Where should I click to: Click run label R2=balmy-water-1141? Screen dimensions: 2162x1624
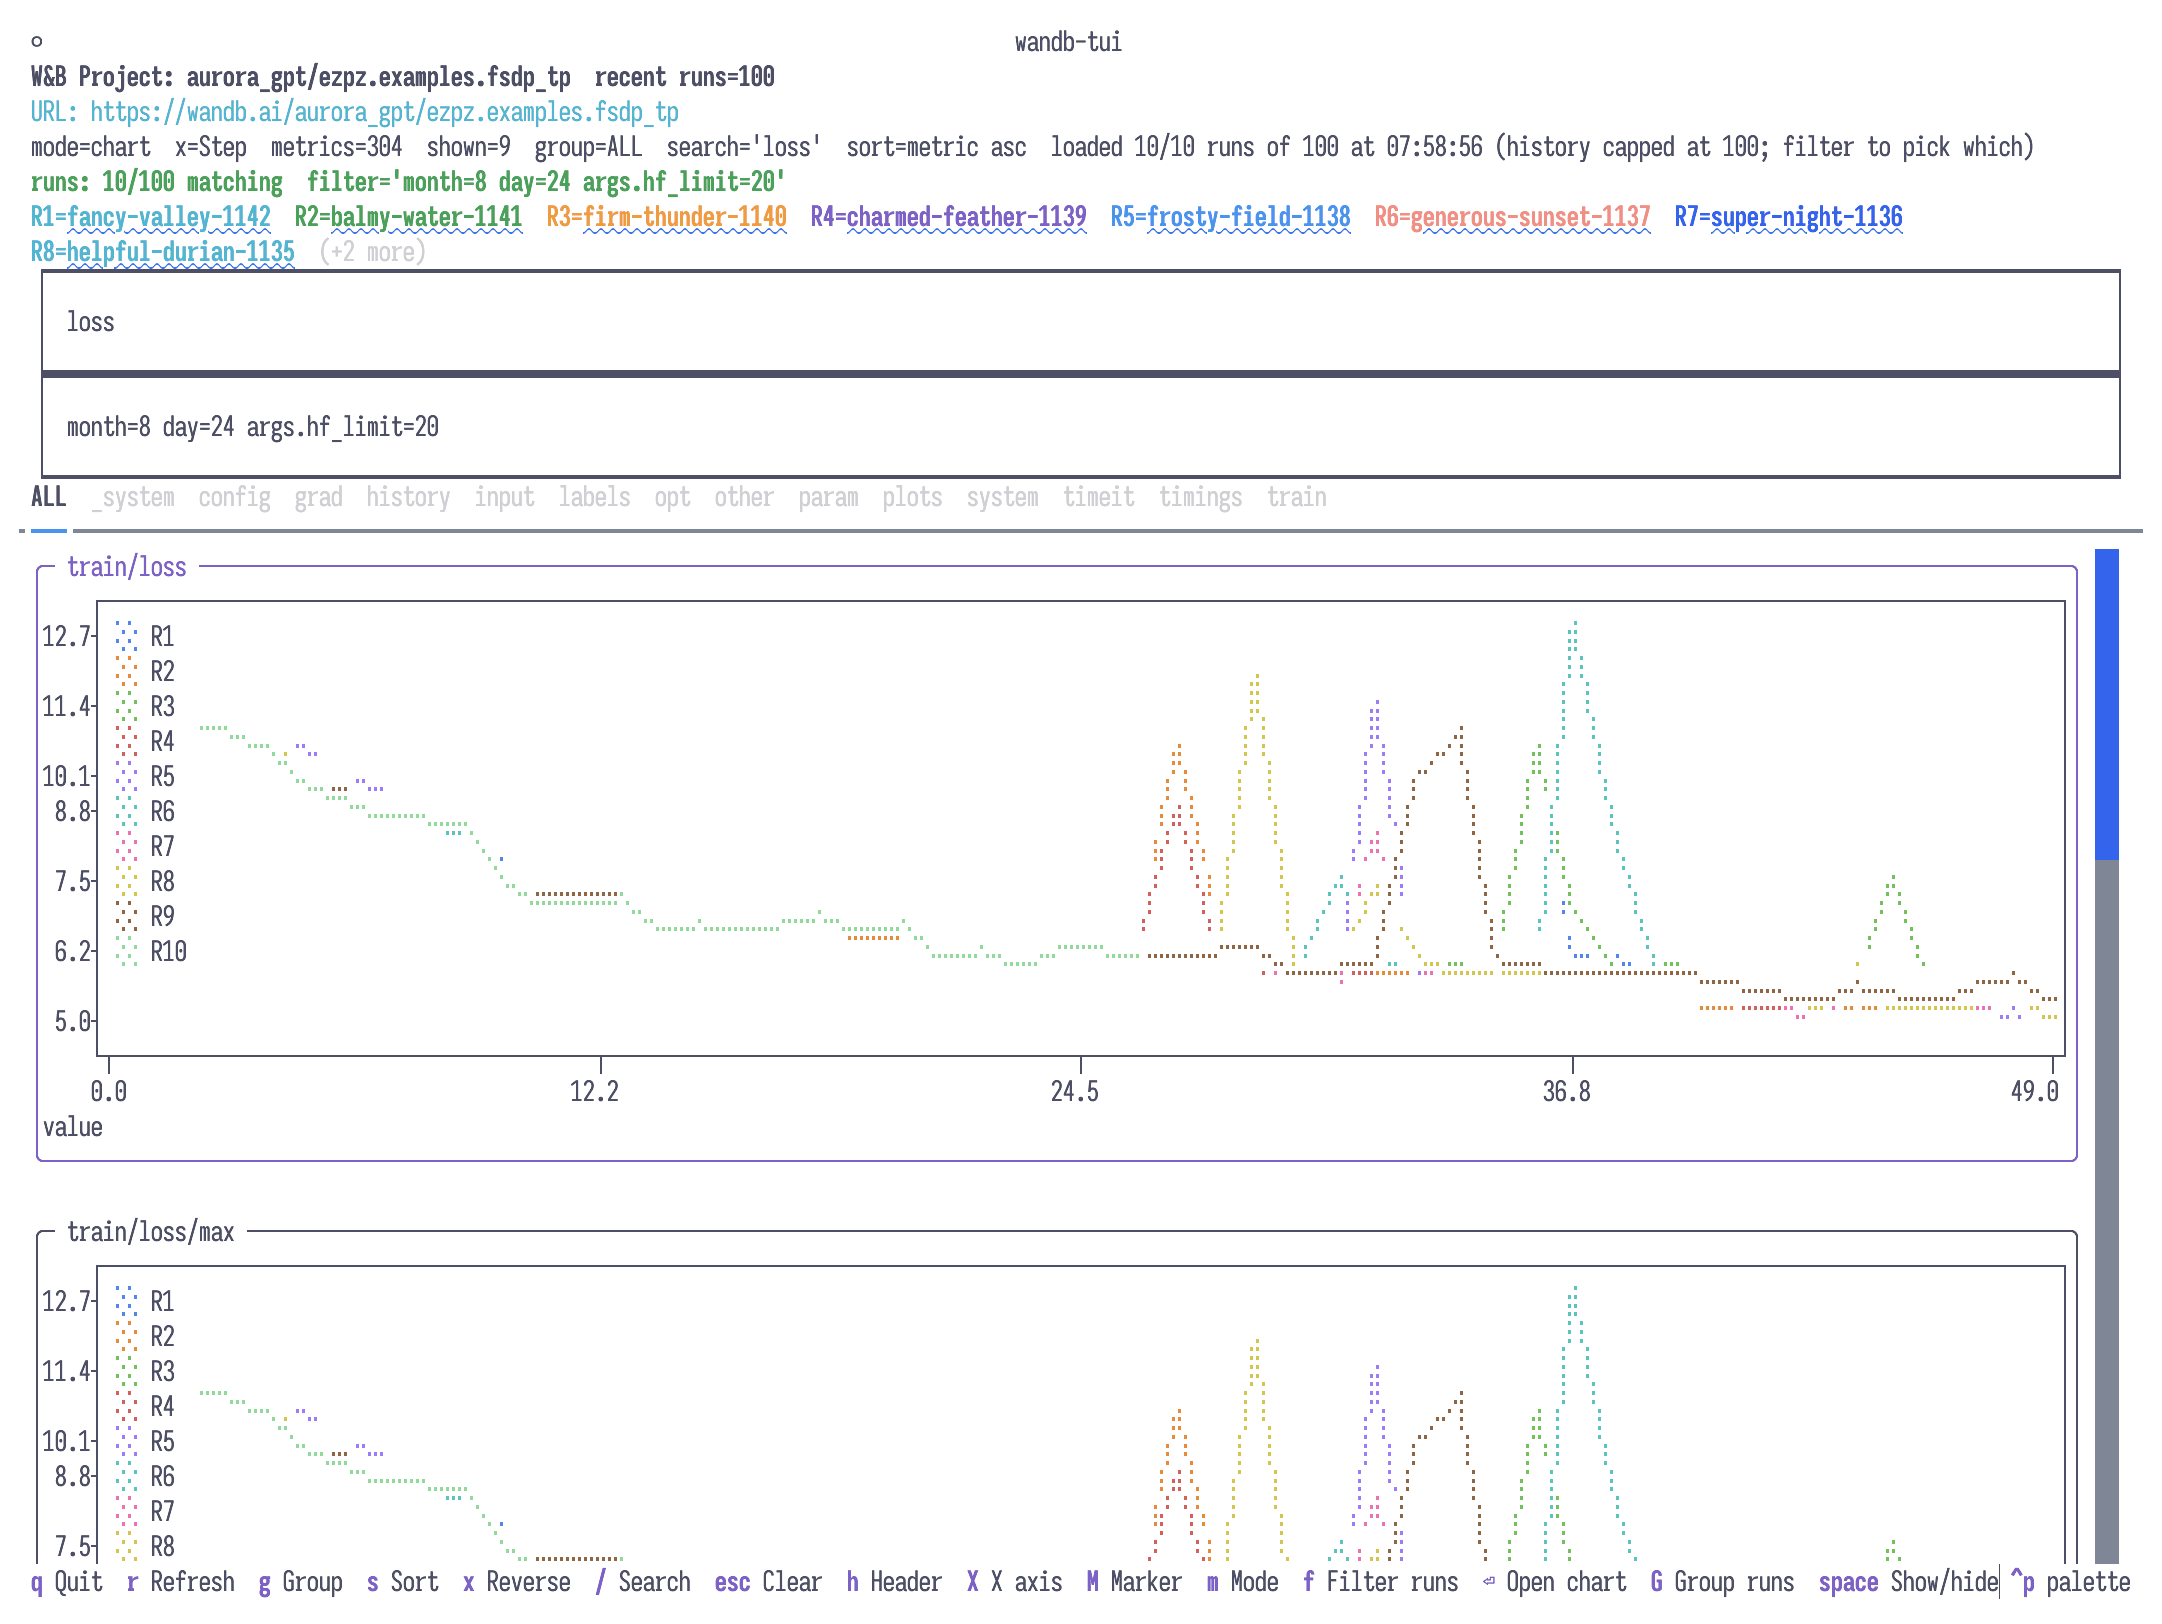tap(408, 217)
